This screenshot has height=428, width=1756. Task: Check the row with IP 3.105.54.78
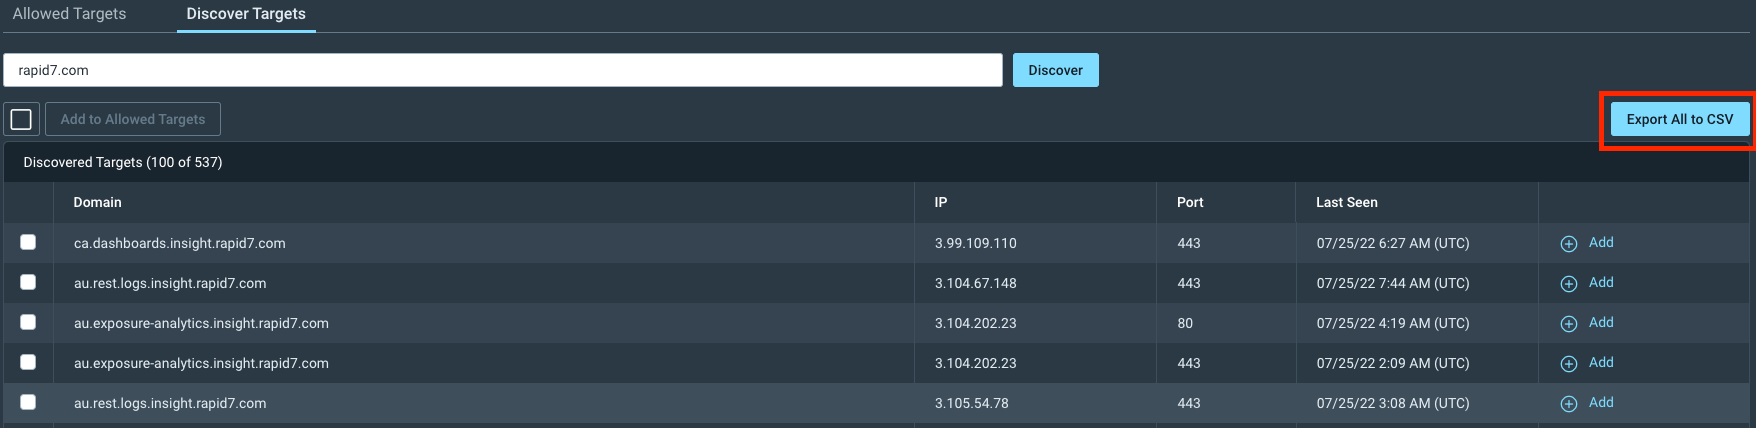click(28, 402)
